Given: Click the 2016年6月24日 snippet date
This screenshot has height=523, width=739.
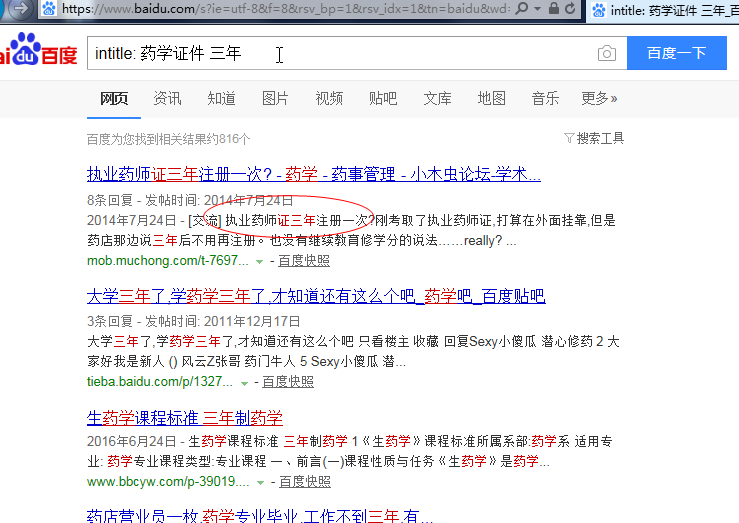Looking at the screenshot, I should (131, 441).
